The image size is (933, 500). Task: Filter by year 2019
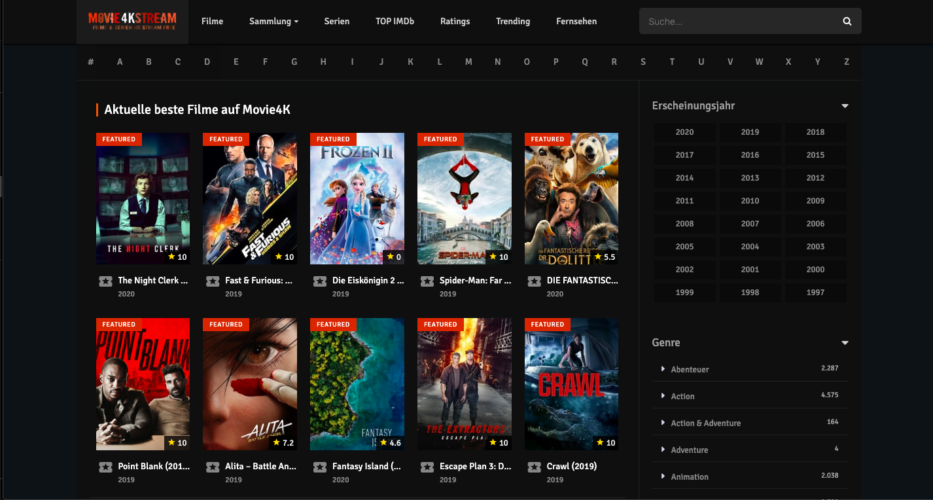750,132
